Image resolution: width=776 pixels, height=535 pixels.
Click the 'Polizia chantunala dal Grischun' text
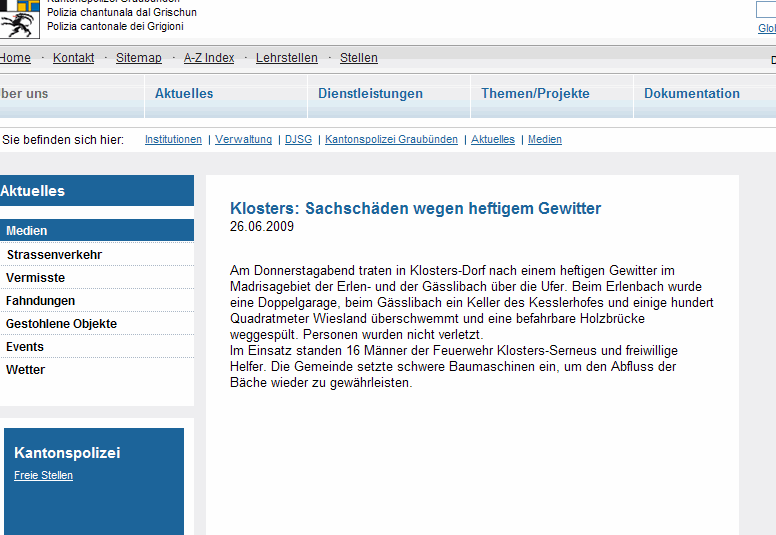122,12
